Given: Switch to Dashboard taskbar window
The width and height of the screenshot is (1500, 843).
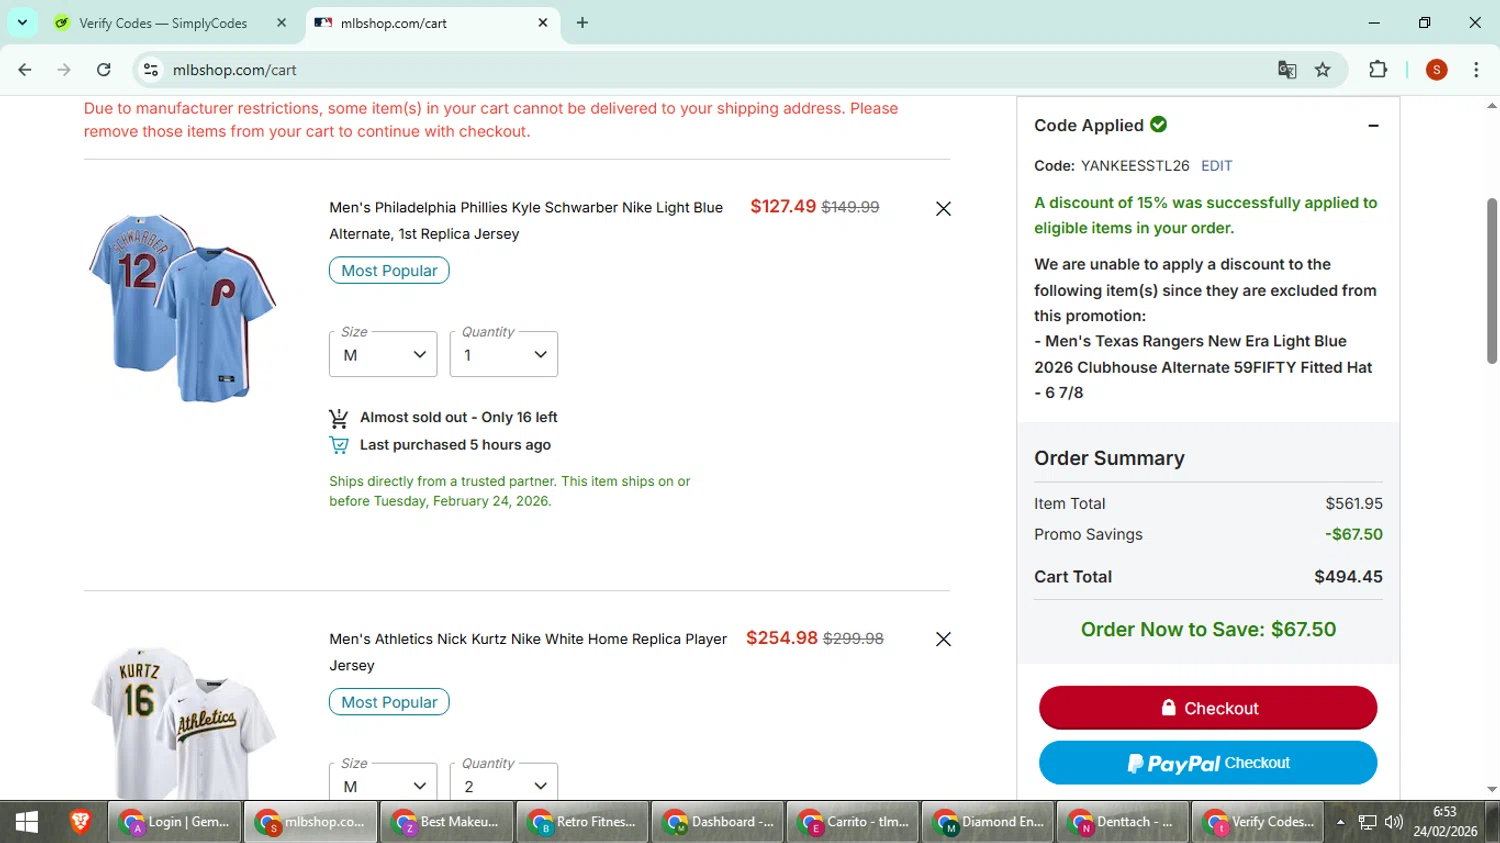Looking at the screenshot, I should 719,822.
